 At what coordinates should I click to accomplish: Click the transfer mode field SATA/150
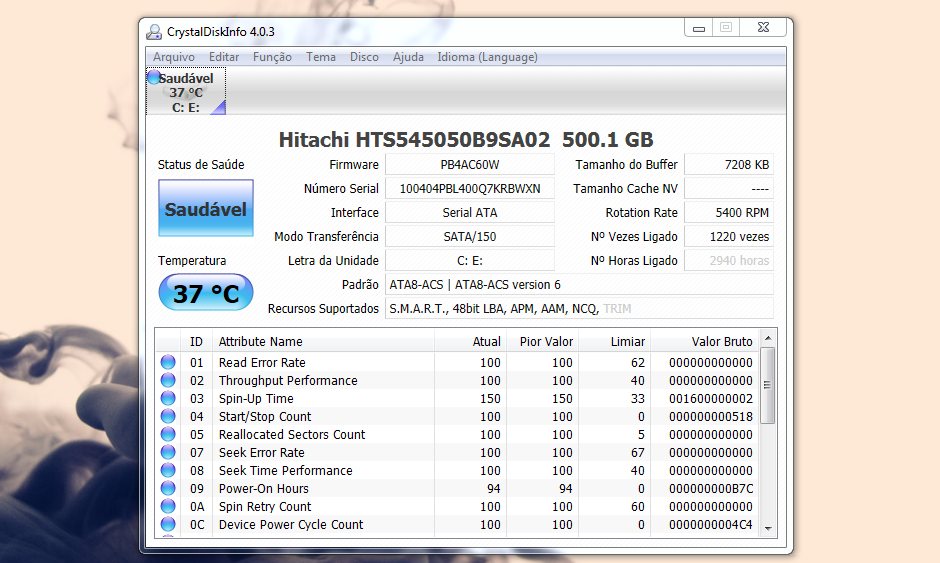pos(470,237)
